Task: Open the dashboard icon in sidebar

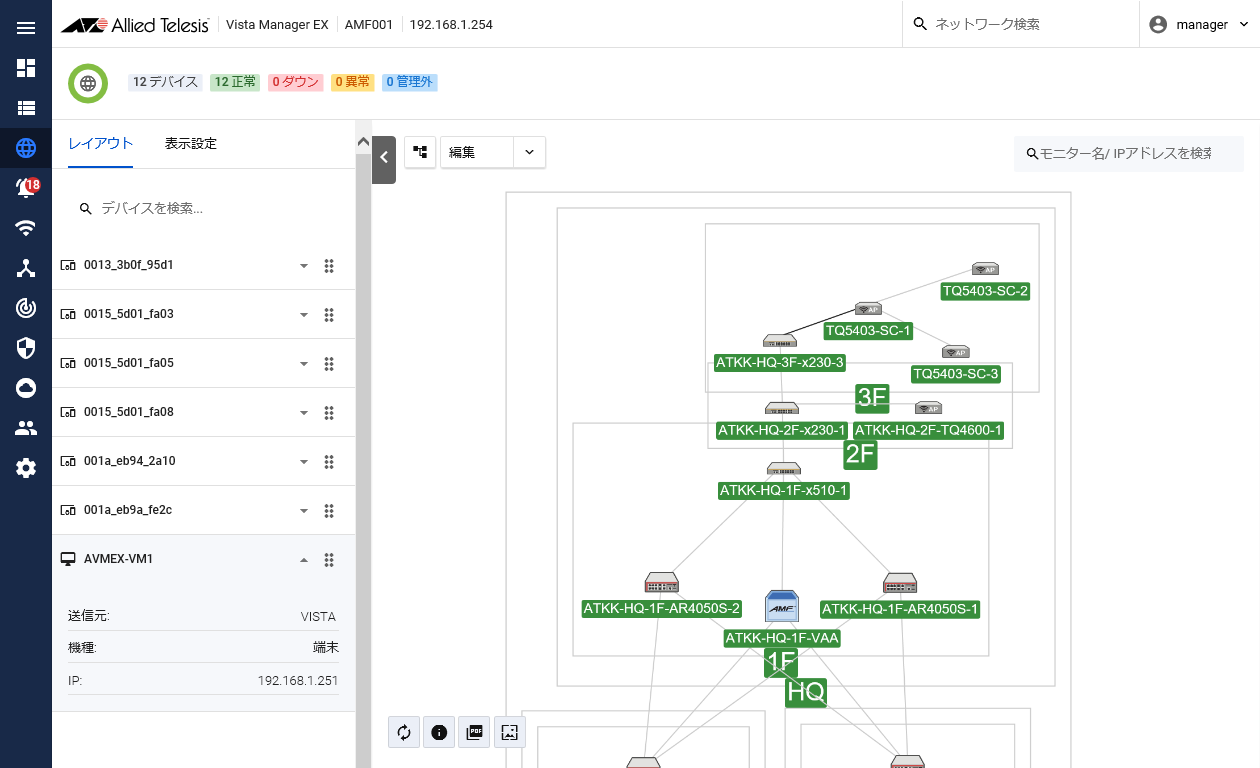Action: coord(26,68)
